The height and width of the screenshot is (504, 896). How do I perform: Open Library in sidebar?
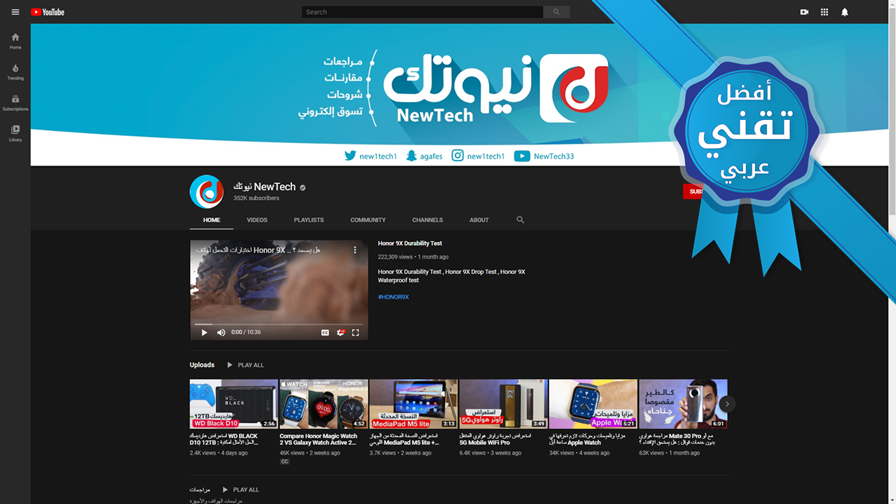tap(15, 134)
